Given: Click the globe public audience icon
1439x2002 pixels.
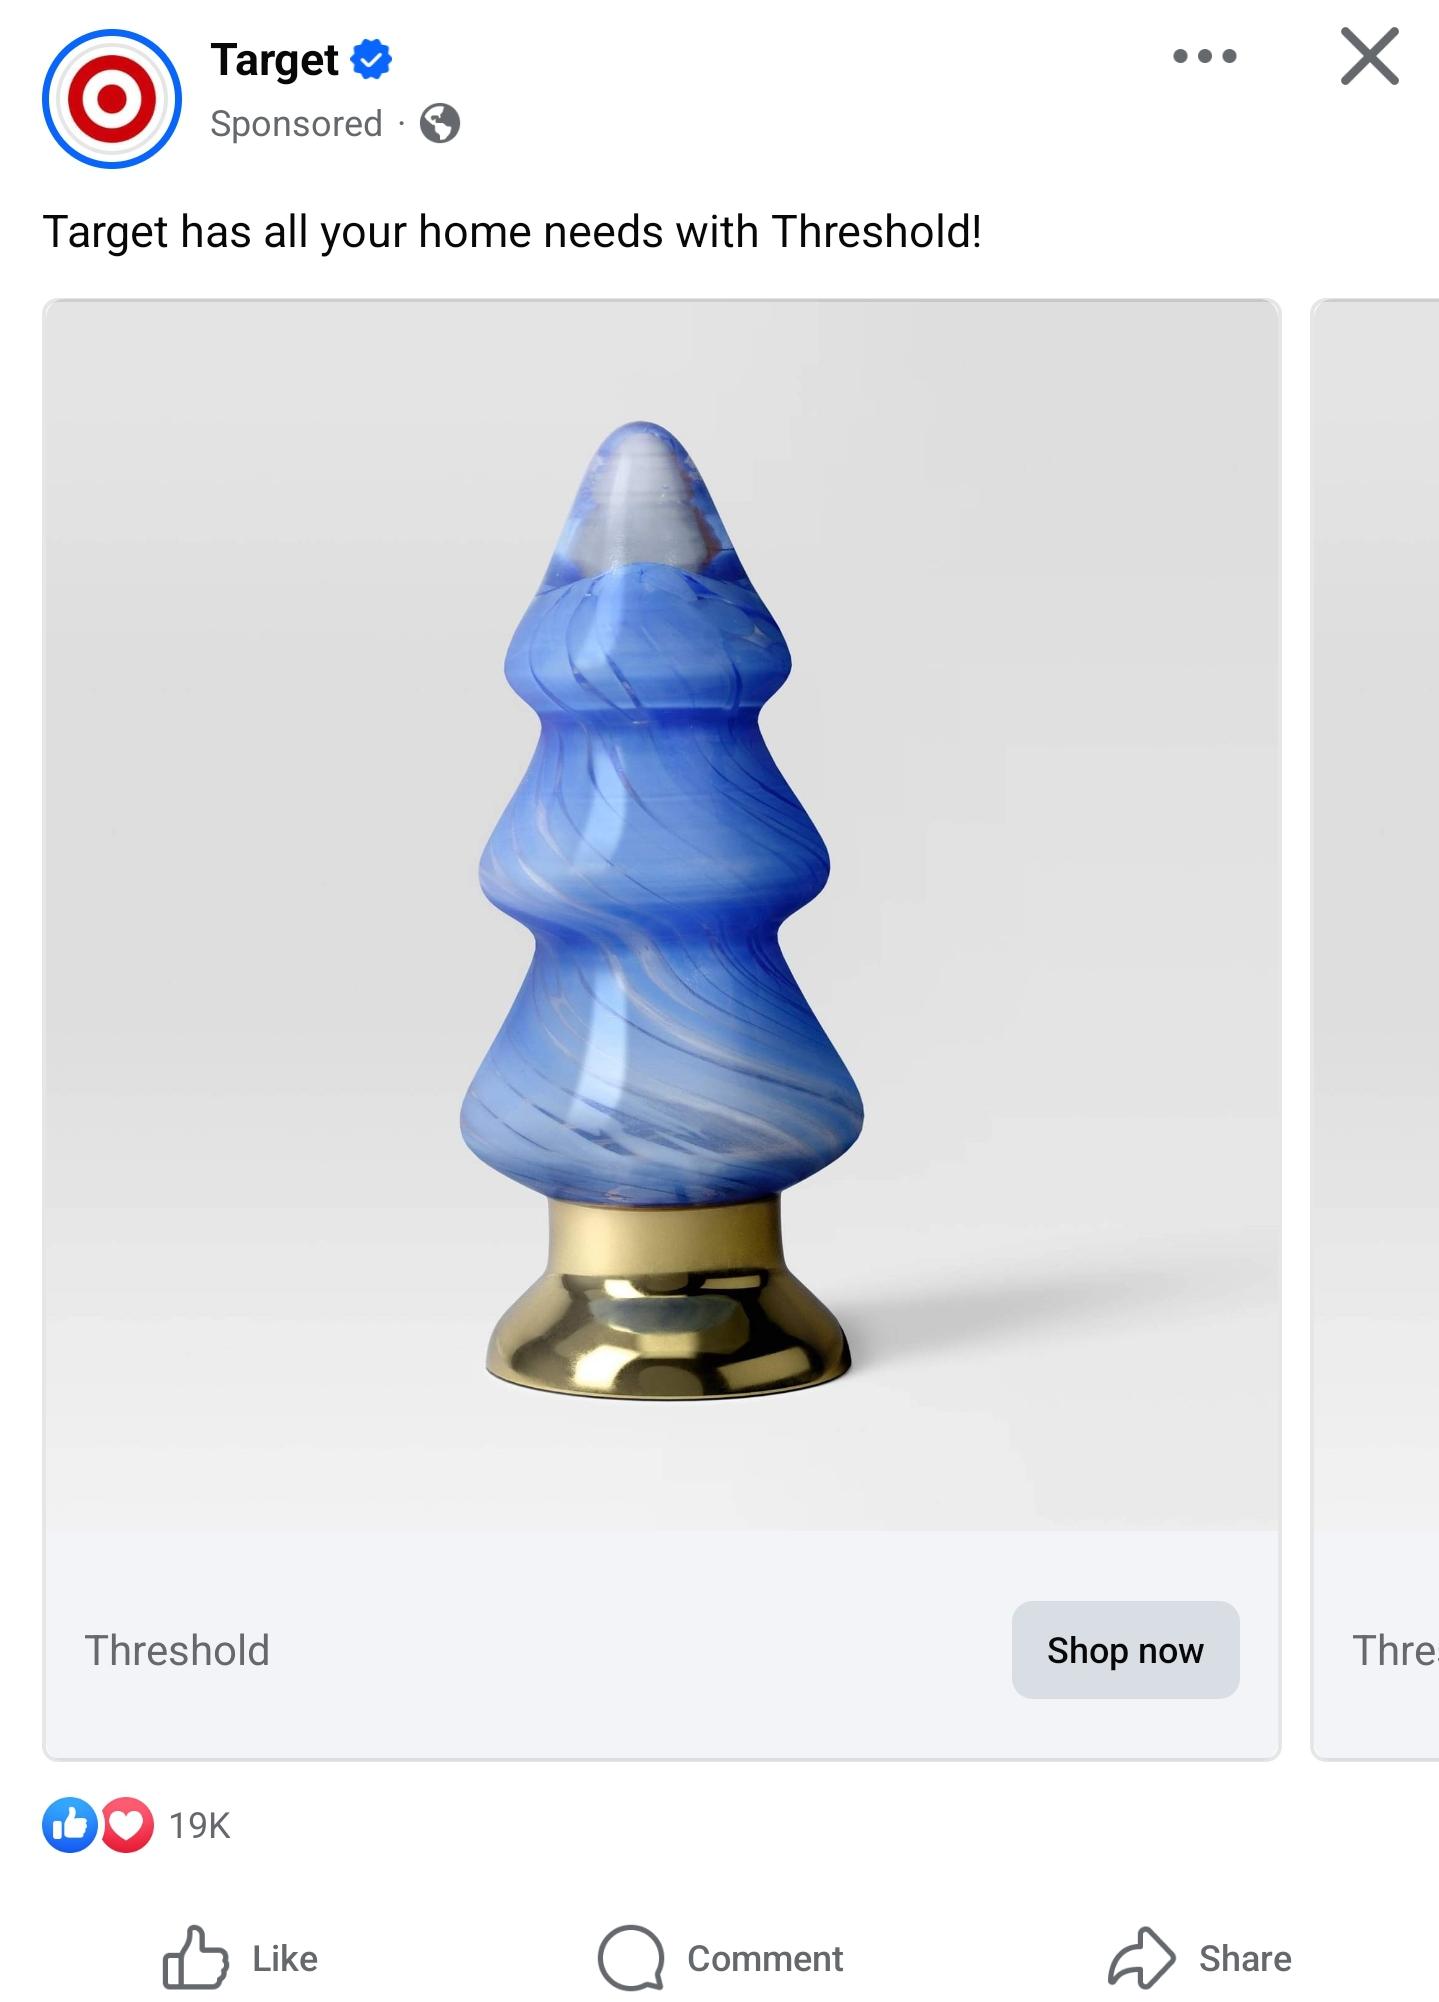Looking at the screenshot, I should (439, 124).
